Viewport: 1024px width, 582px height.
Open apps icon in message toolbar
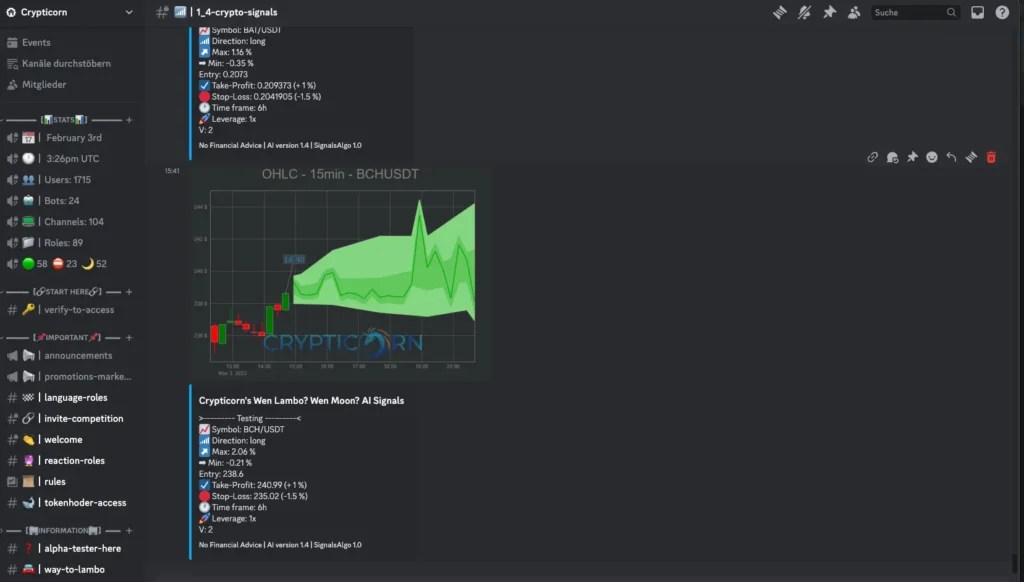pos(892,157)
